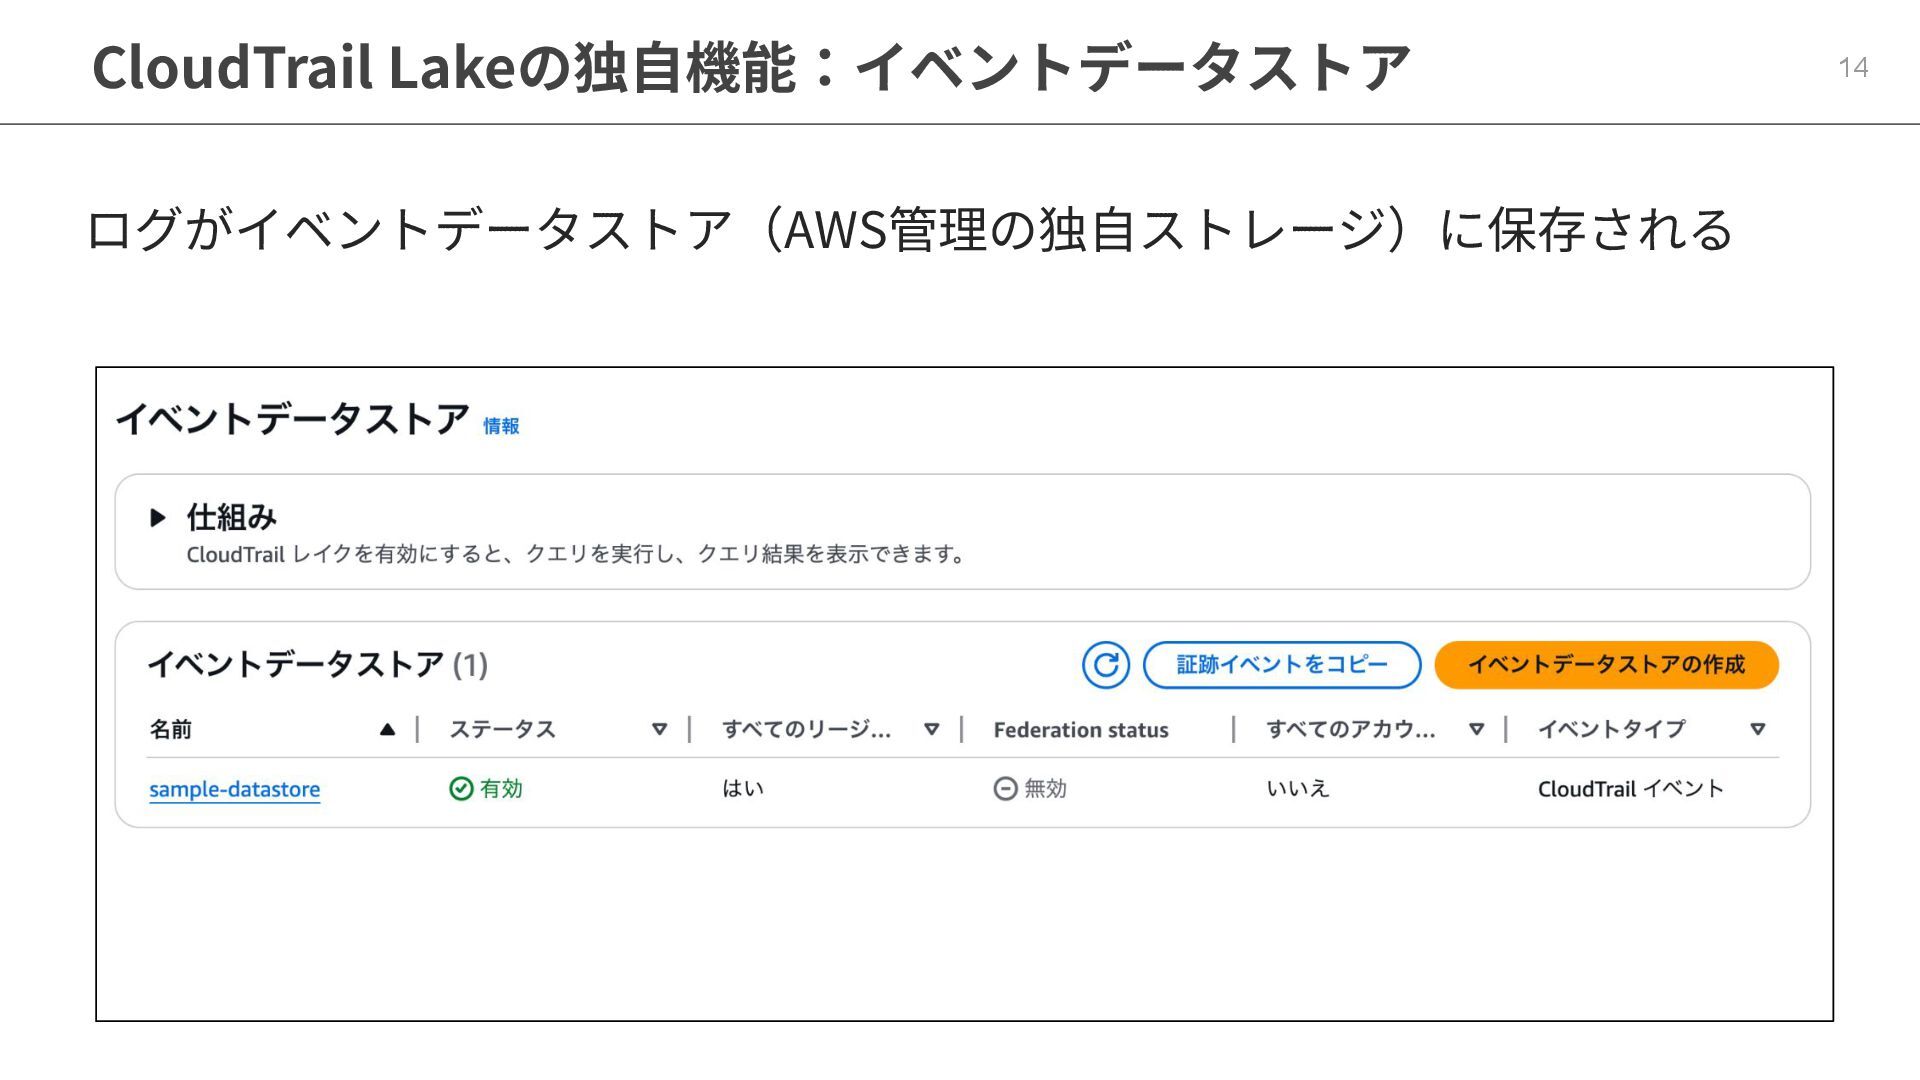
Task: Click the 仕組み heading text
Action: 231,517
